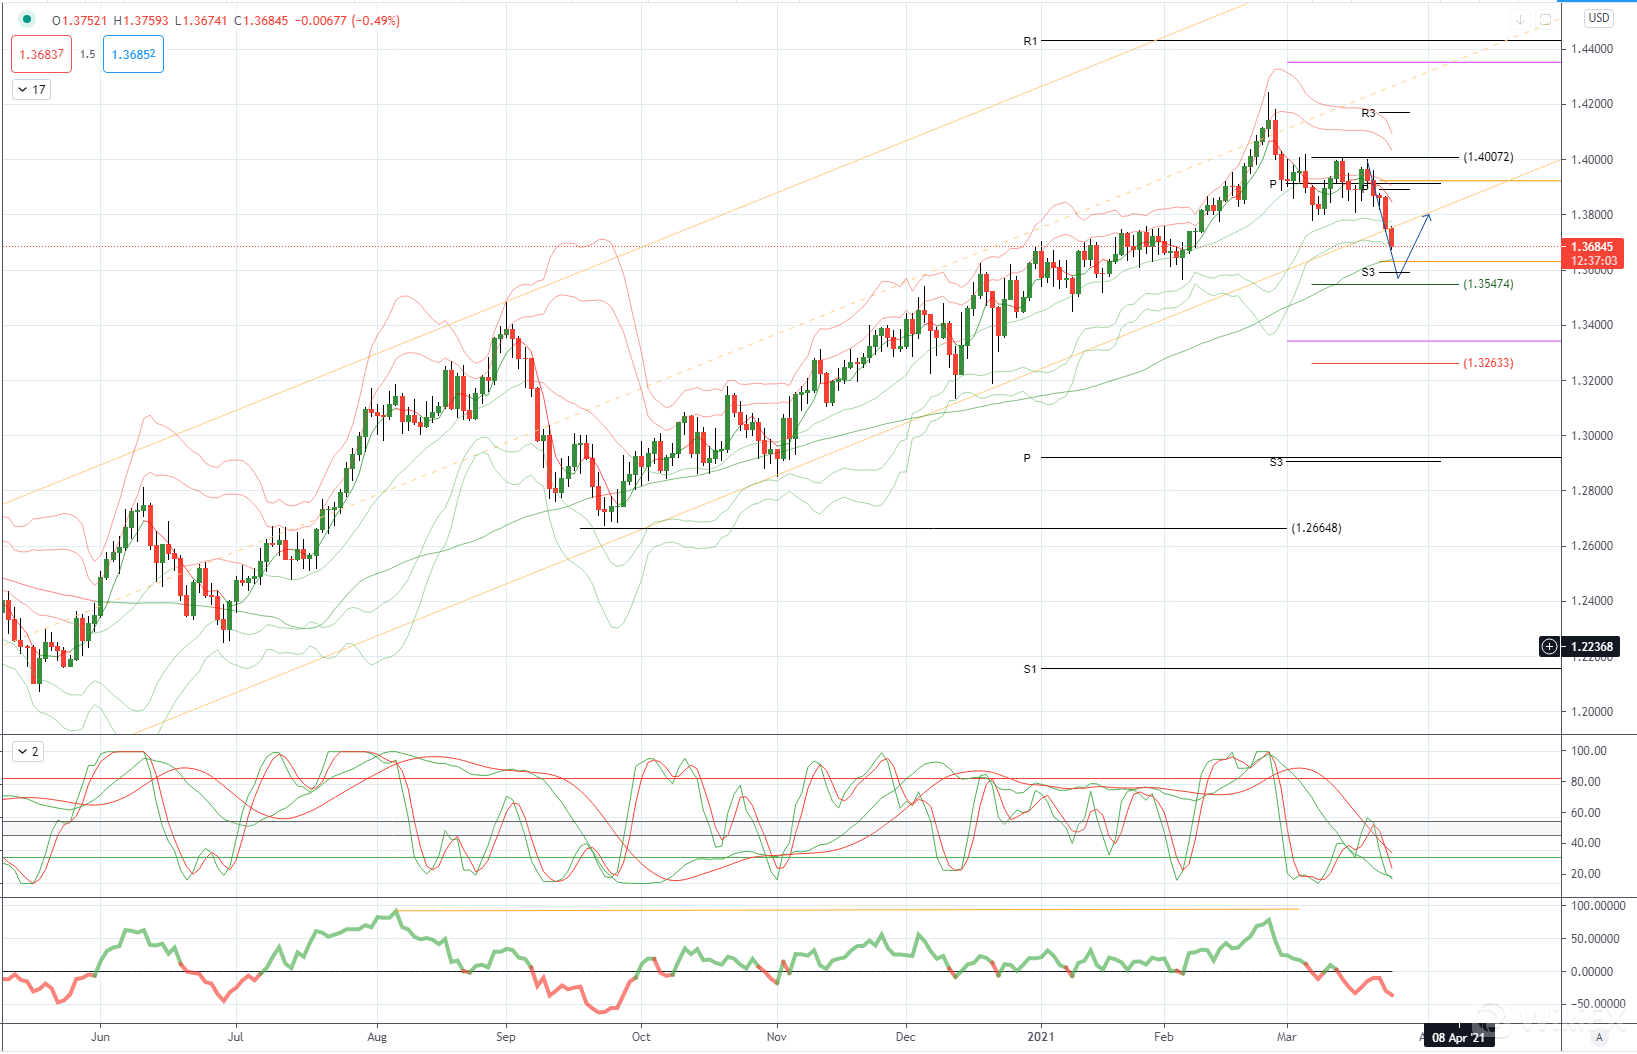Screen dimensions: 1637x1054
Task: Expand the 17 indicators legend
Action: tap(32, 90)
